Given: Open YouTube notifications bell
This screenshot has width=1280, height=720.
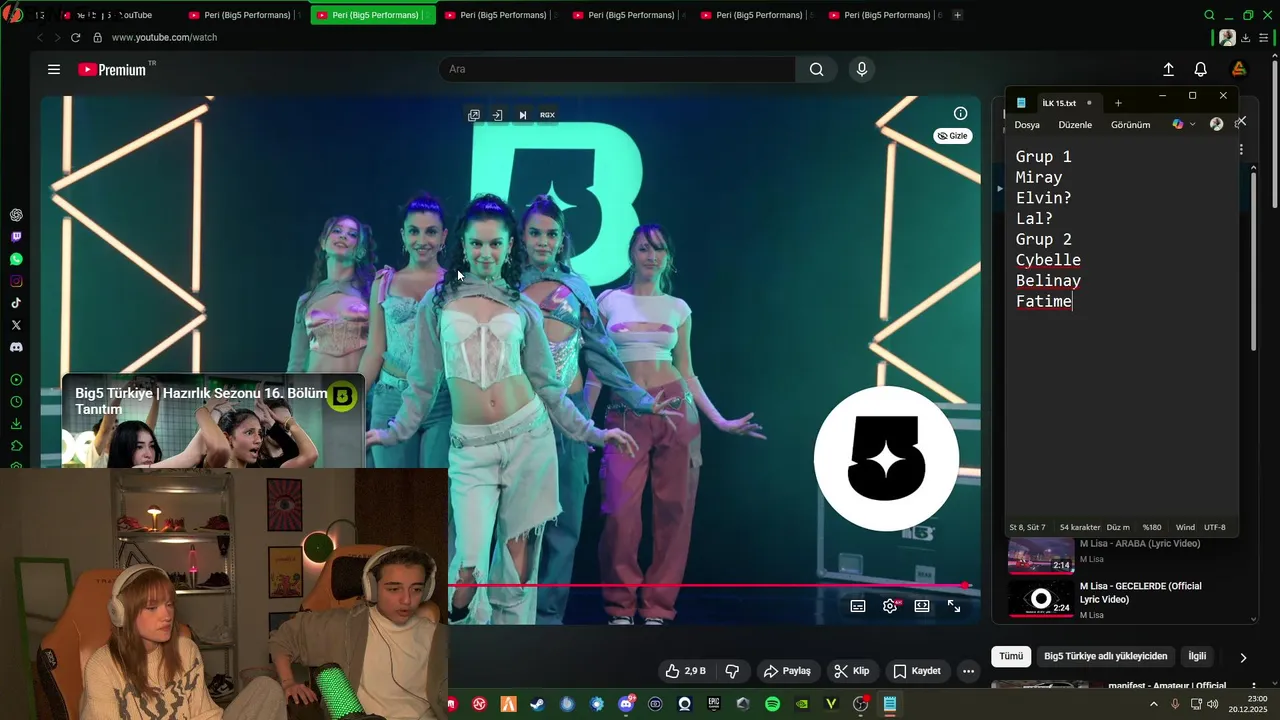Looking at the screenshot, I should tap(1201, 69).
